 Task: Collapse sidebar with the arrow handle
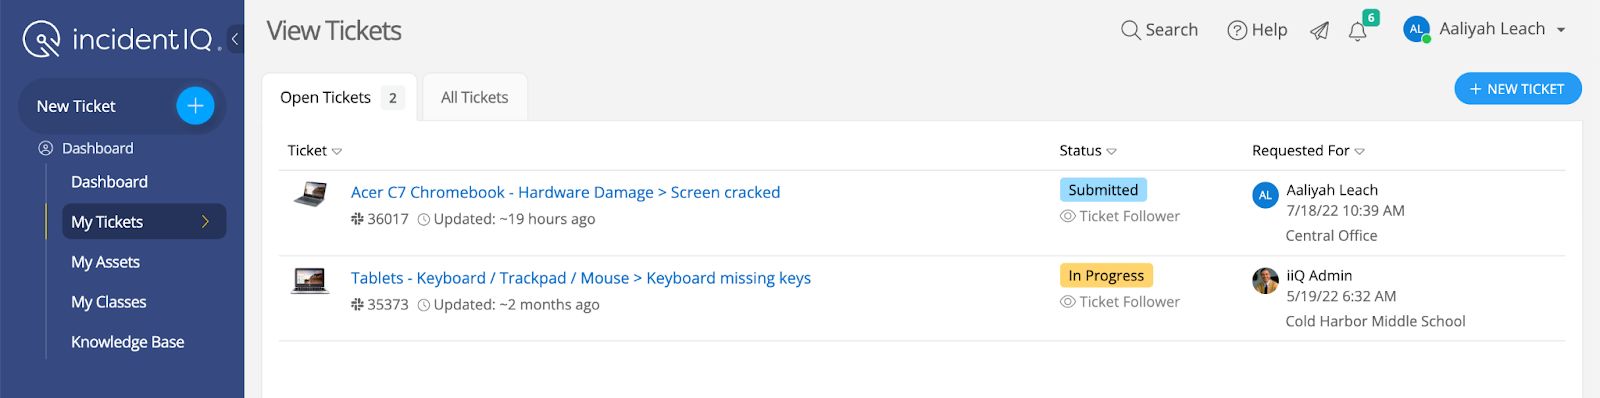pos(235,39)
